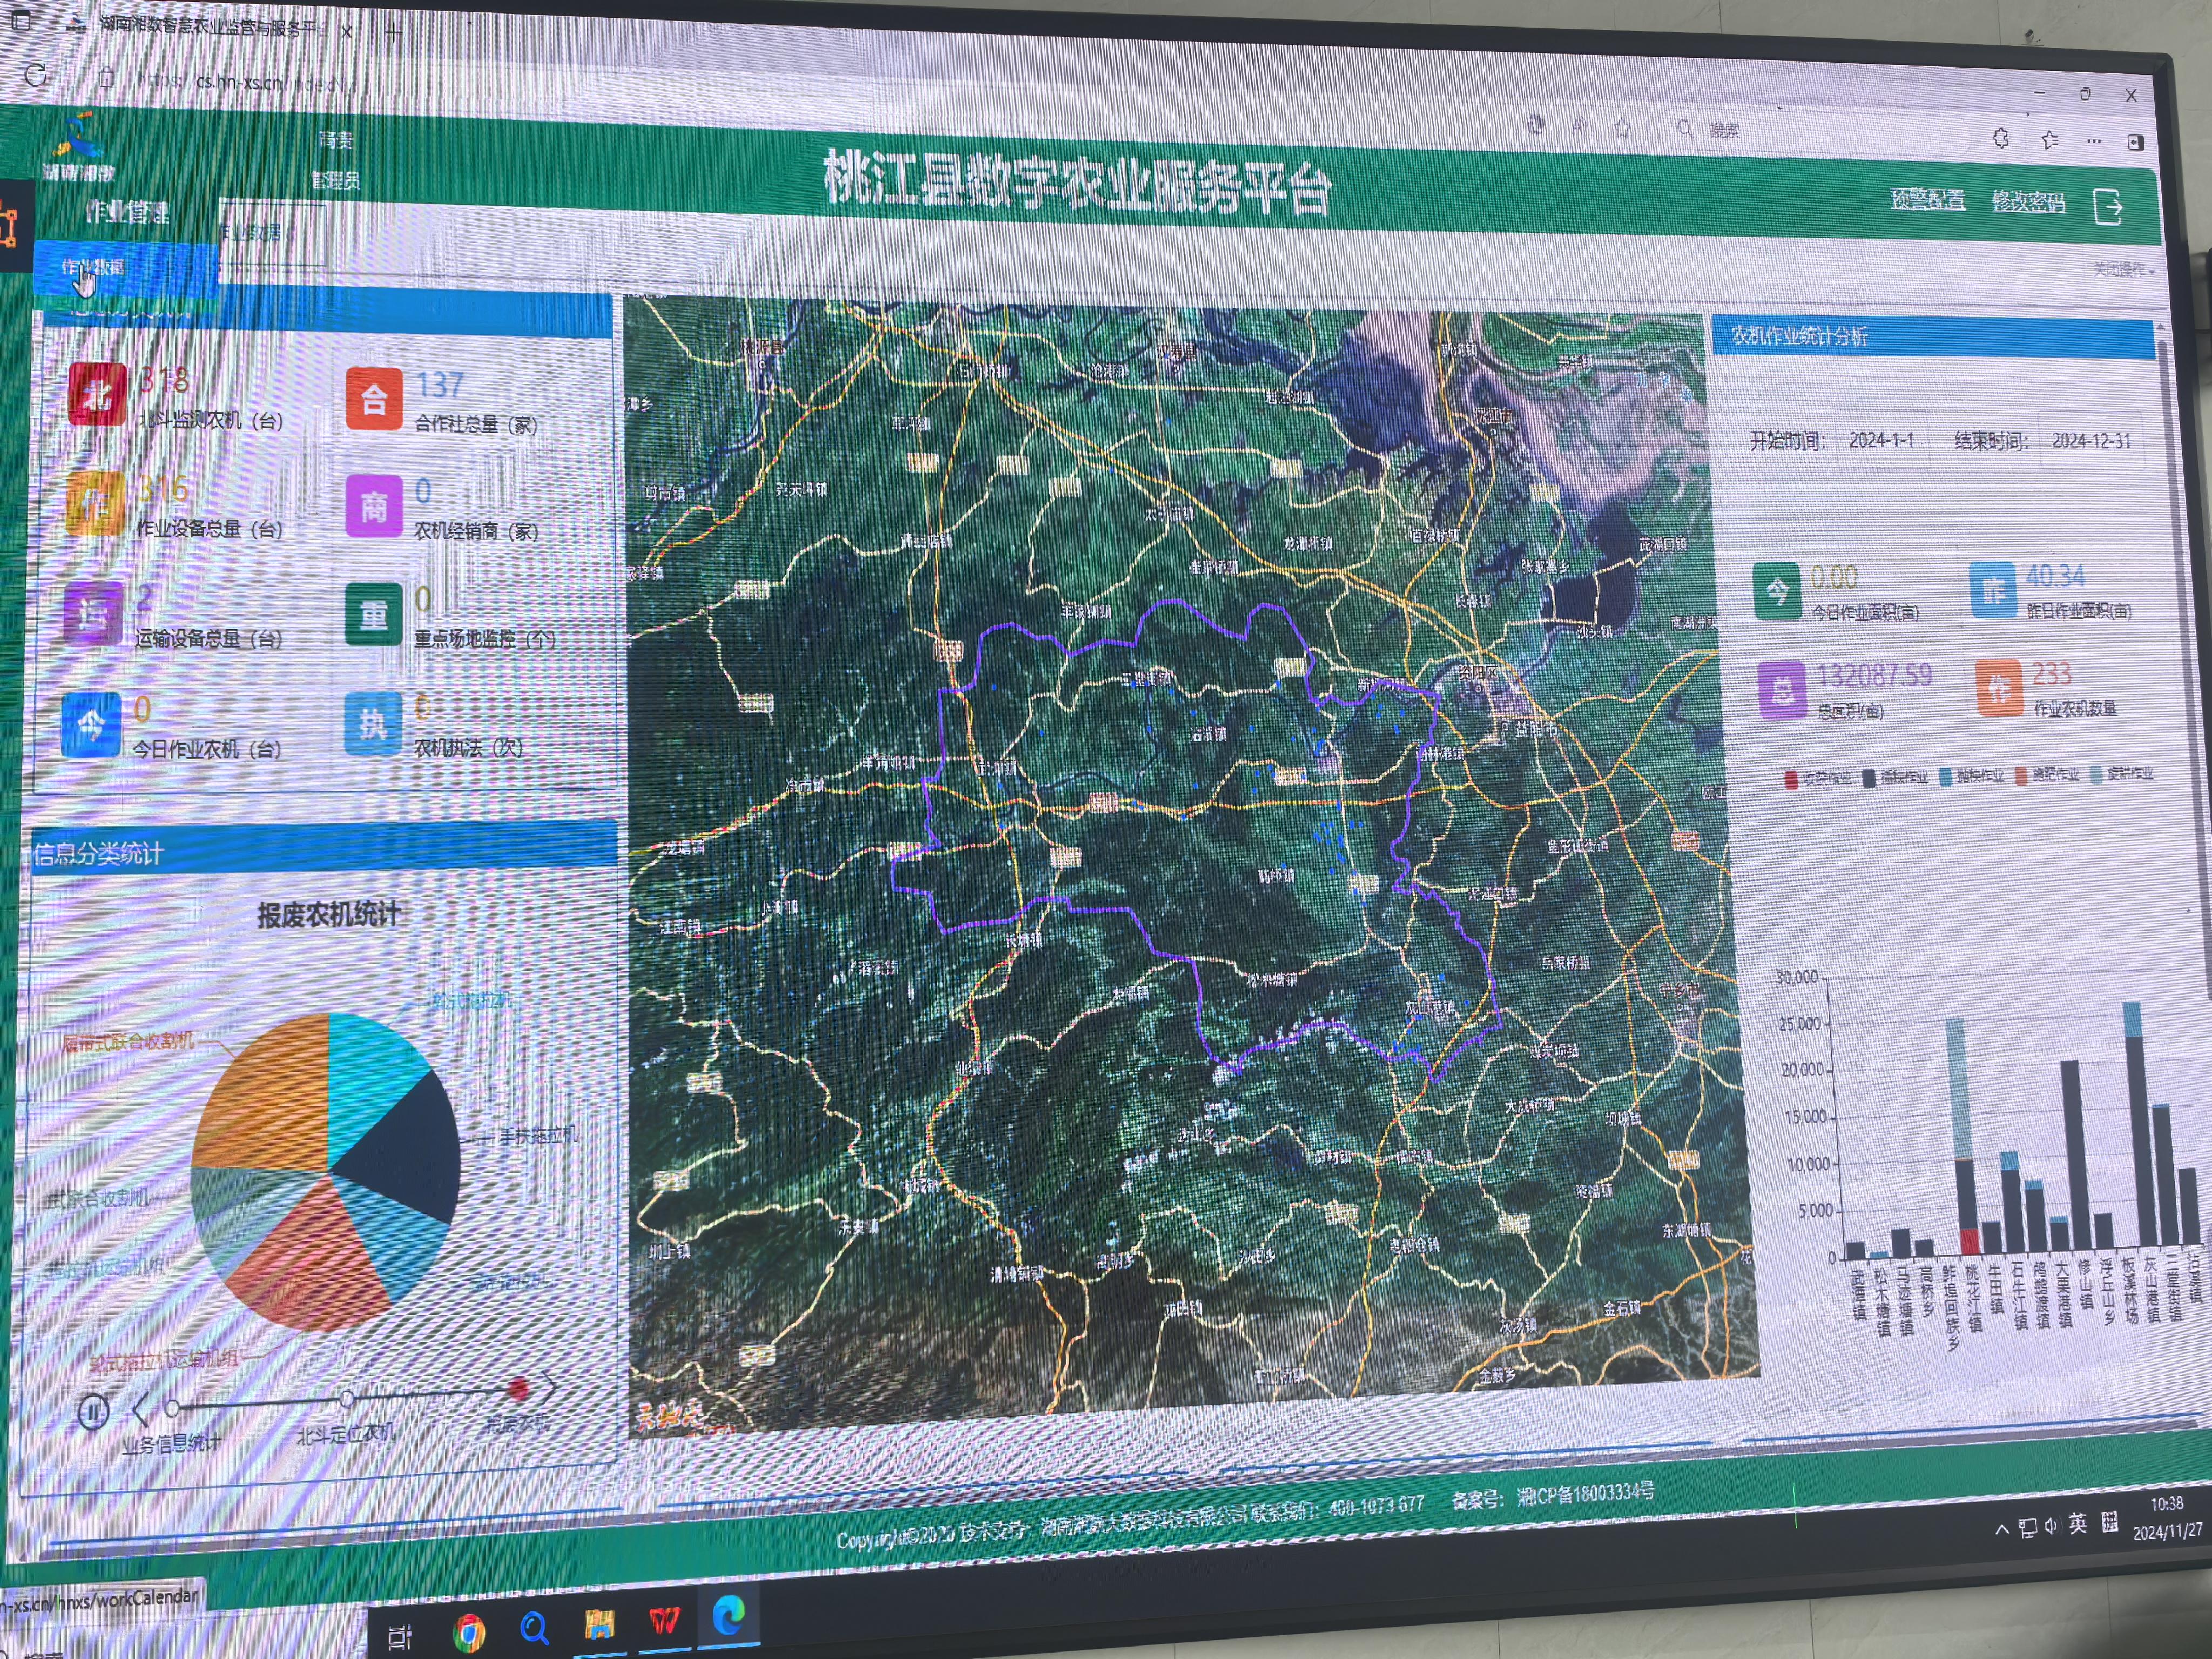Click the logout icon in green header
This screenshot has width=2212, height=1659.
pos(2107,208)
